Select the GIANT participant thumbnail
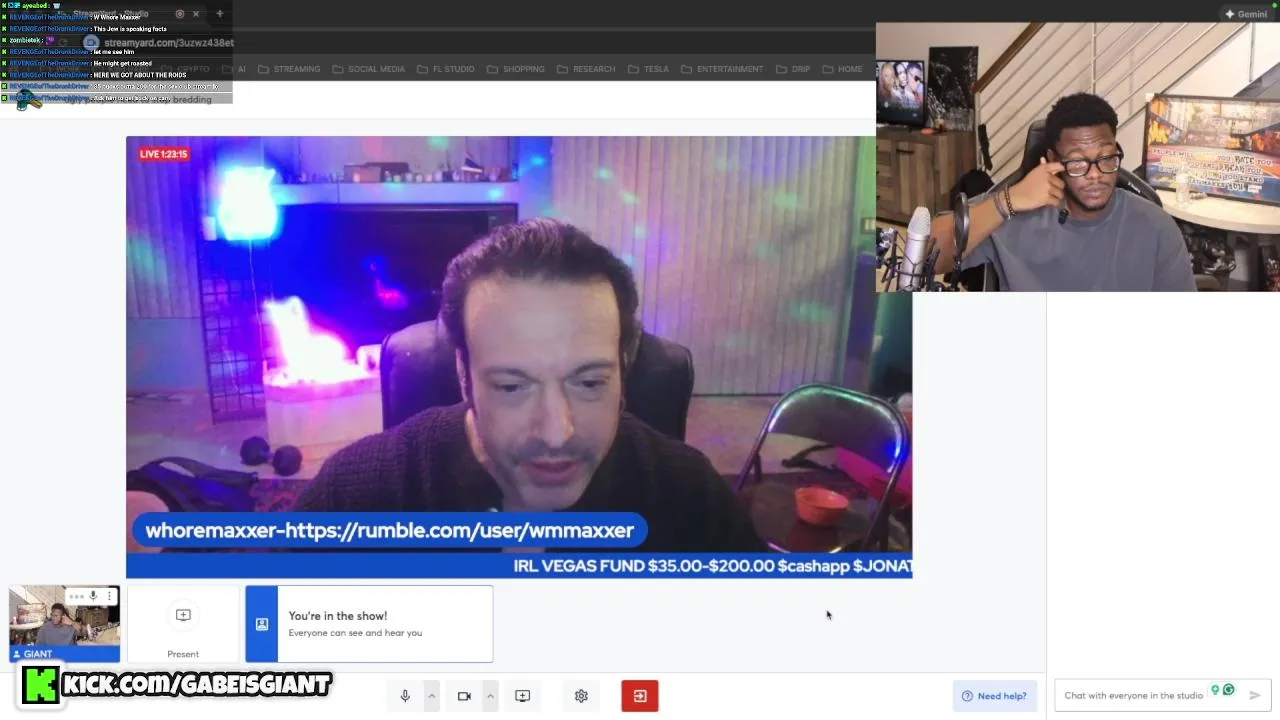Image resolution: width=1280 pixels, height=720 pixels. [64, 624]
